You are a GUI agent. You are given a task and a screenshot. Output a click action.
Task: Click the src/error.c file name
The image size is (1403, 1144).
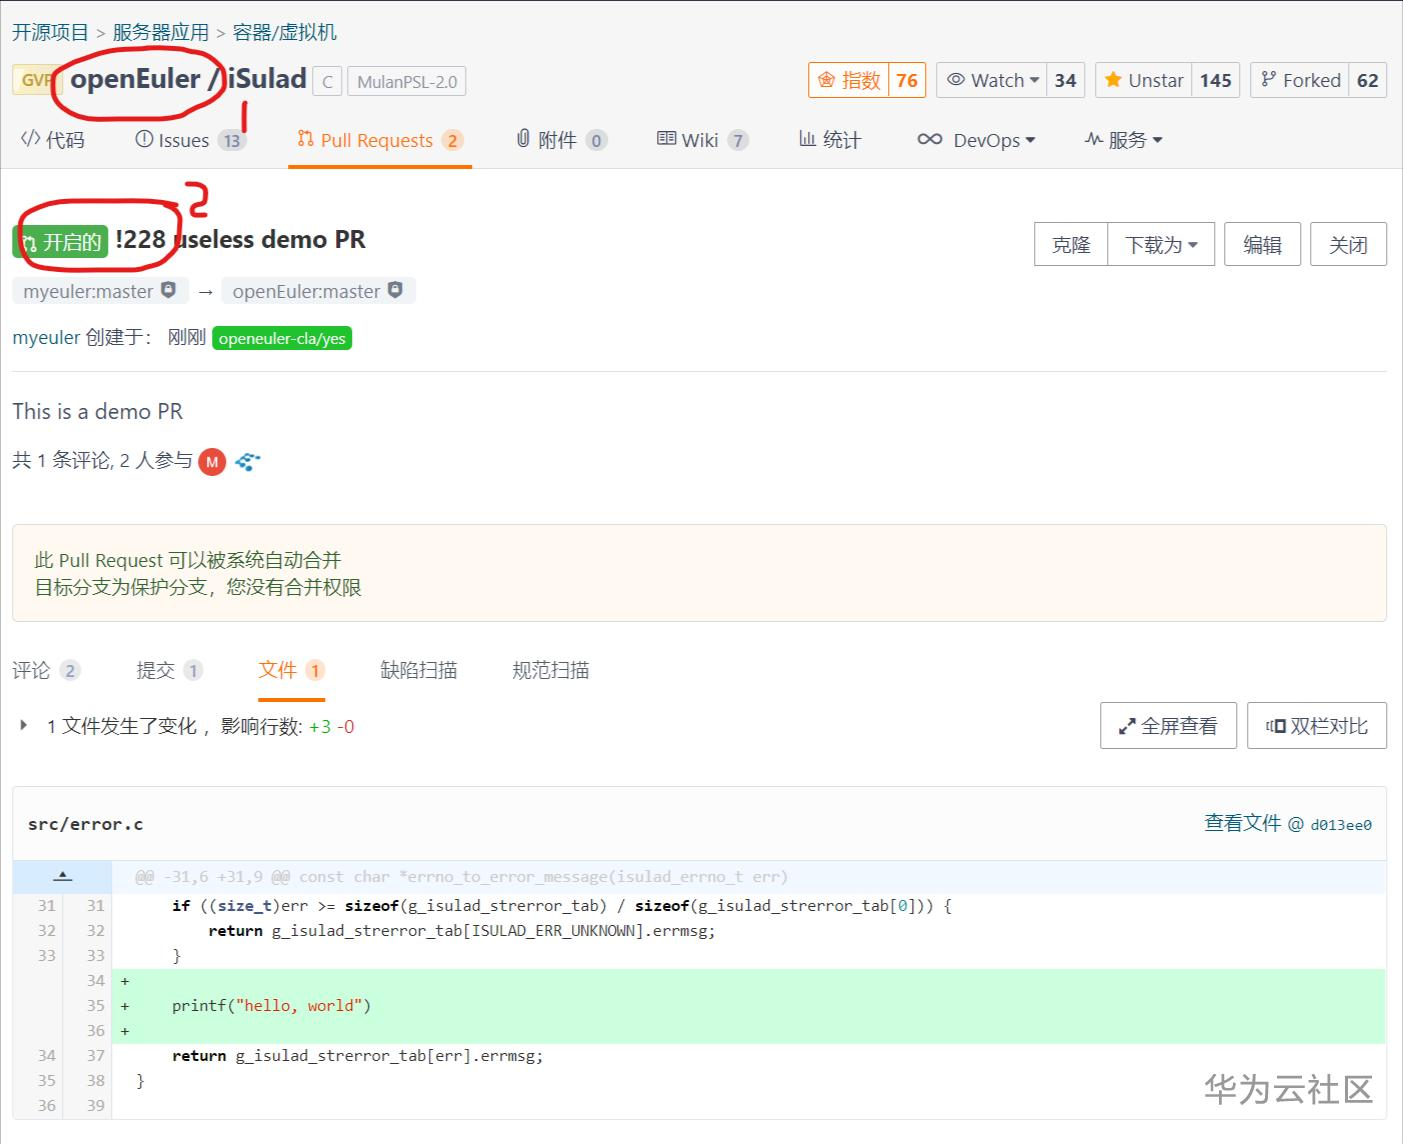pos(85,824)
